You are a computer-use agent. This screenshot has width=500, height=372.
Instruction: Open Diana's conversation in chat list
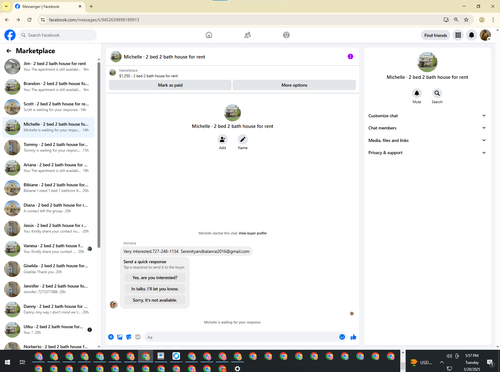tap(48, 208)
